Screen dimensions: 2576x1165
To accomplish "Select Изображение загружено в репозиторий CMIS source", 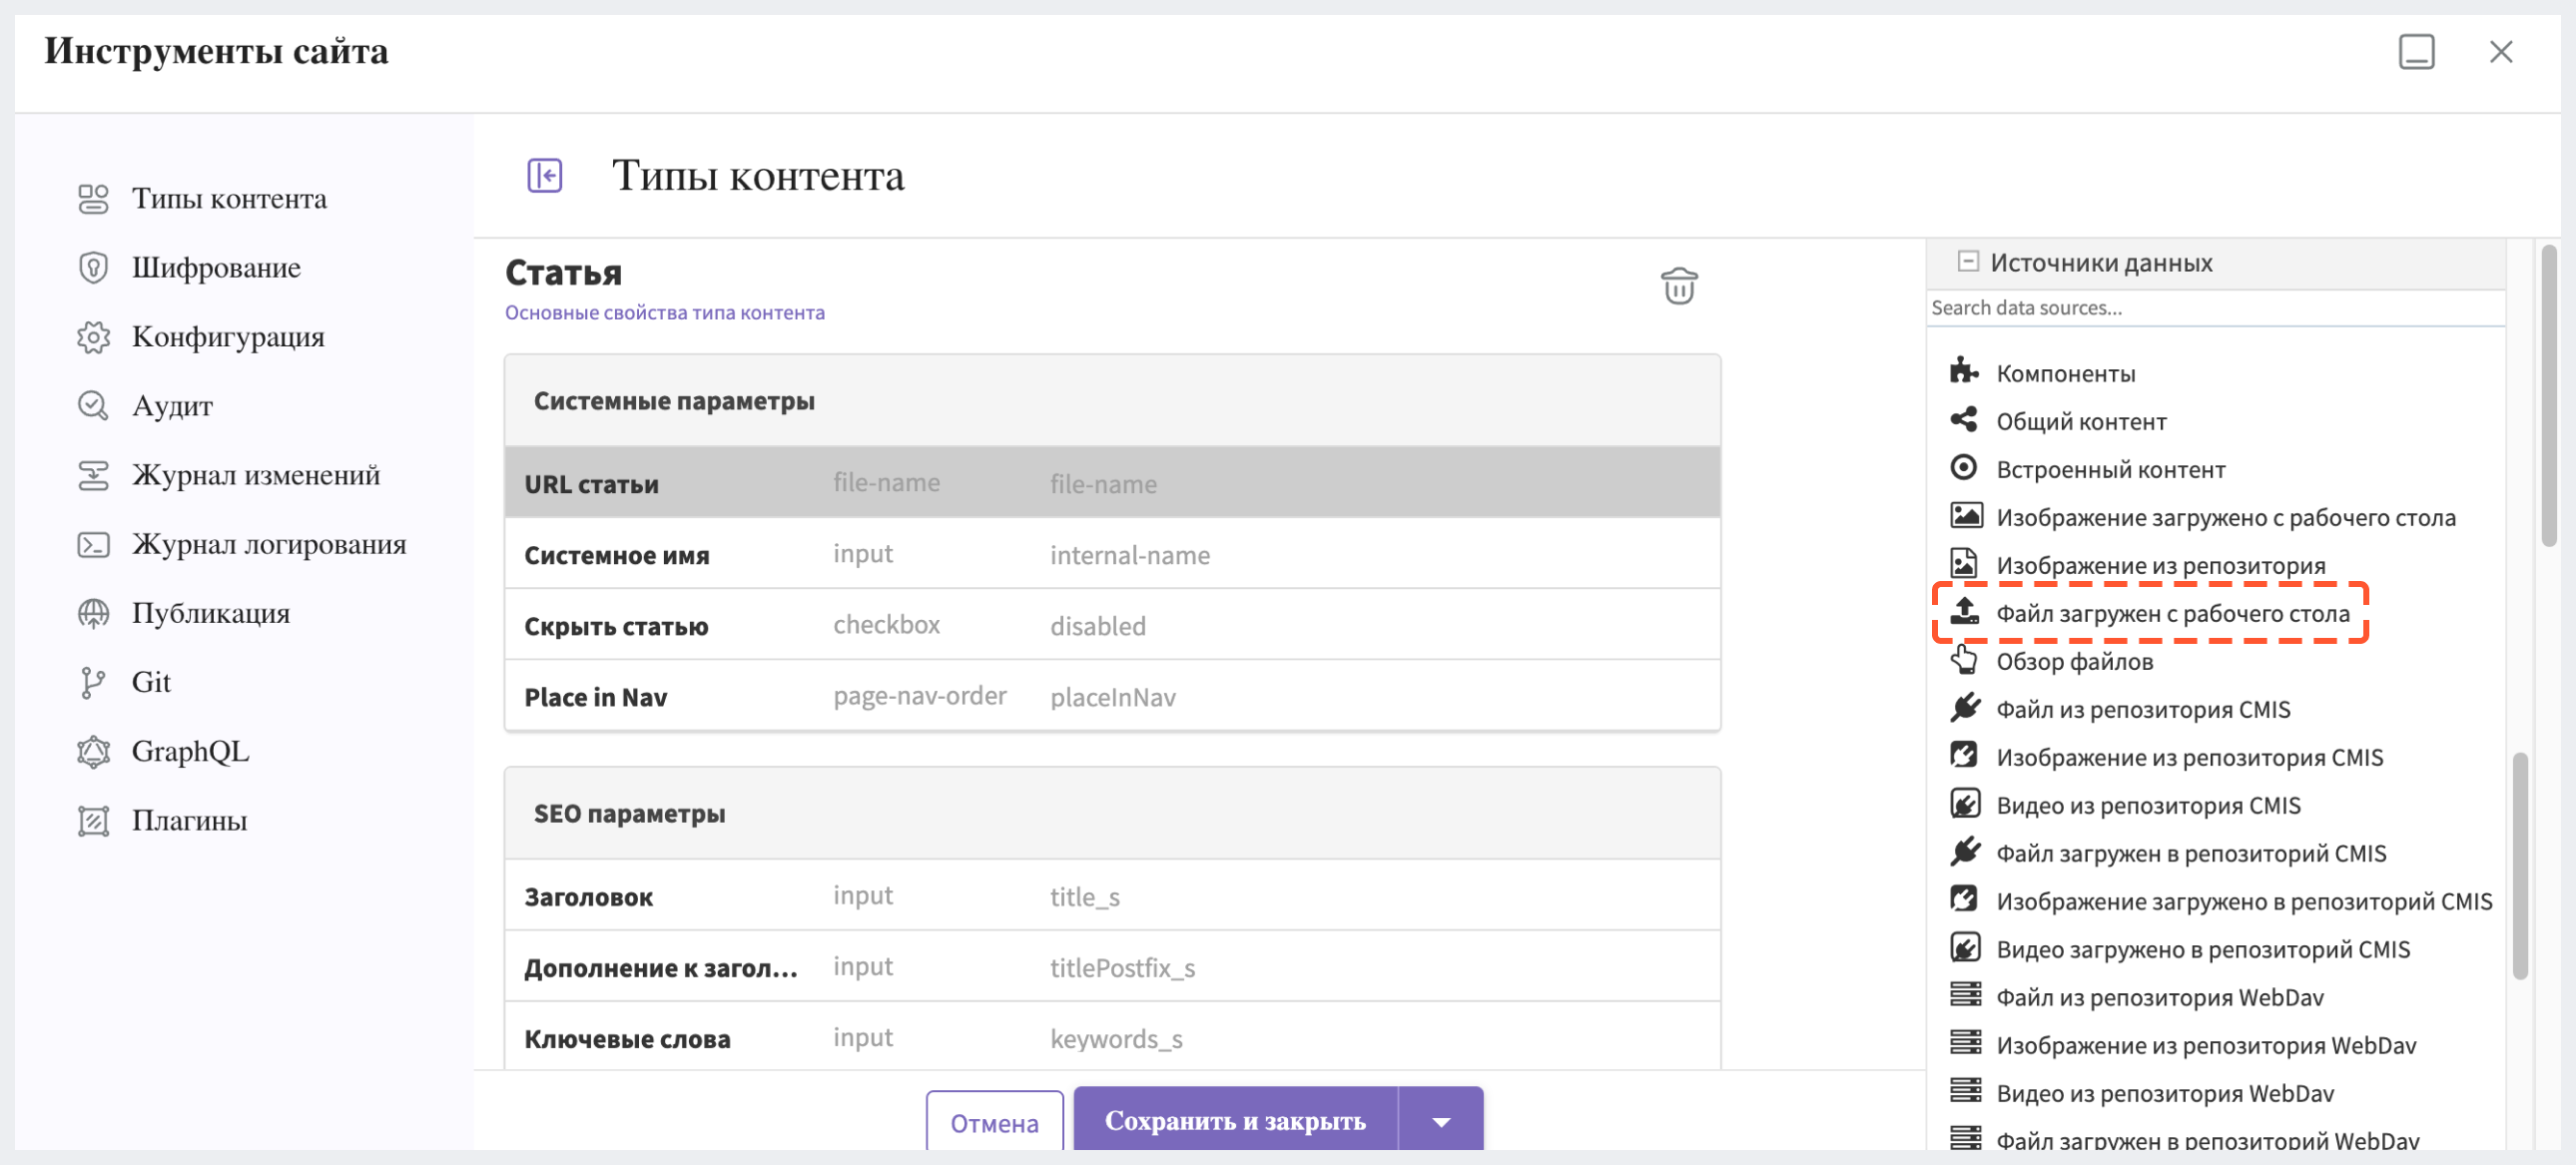I will tap(2243, 901).
